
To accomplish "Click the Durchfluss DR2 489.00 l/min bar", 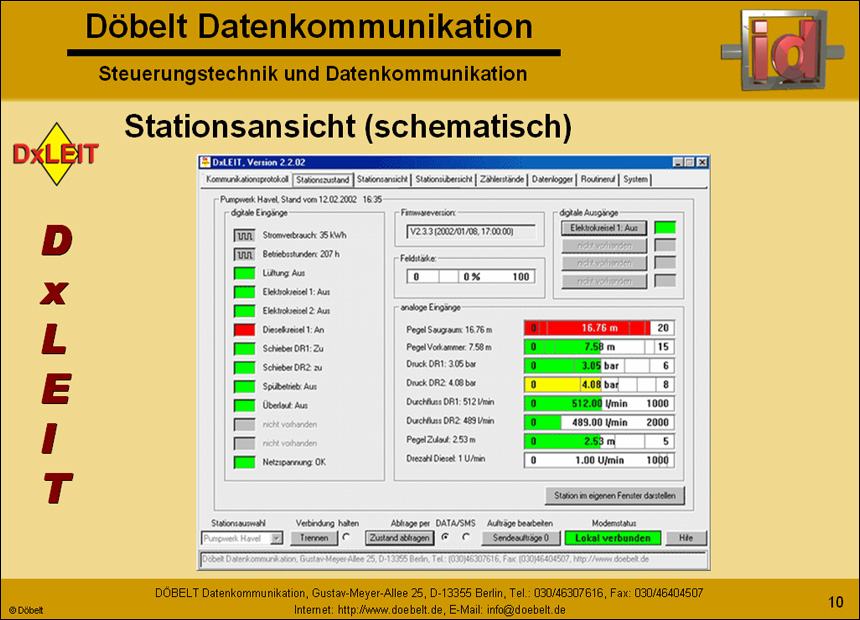I will click(x=599, y=422).
